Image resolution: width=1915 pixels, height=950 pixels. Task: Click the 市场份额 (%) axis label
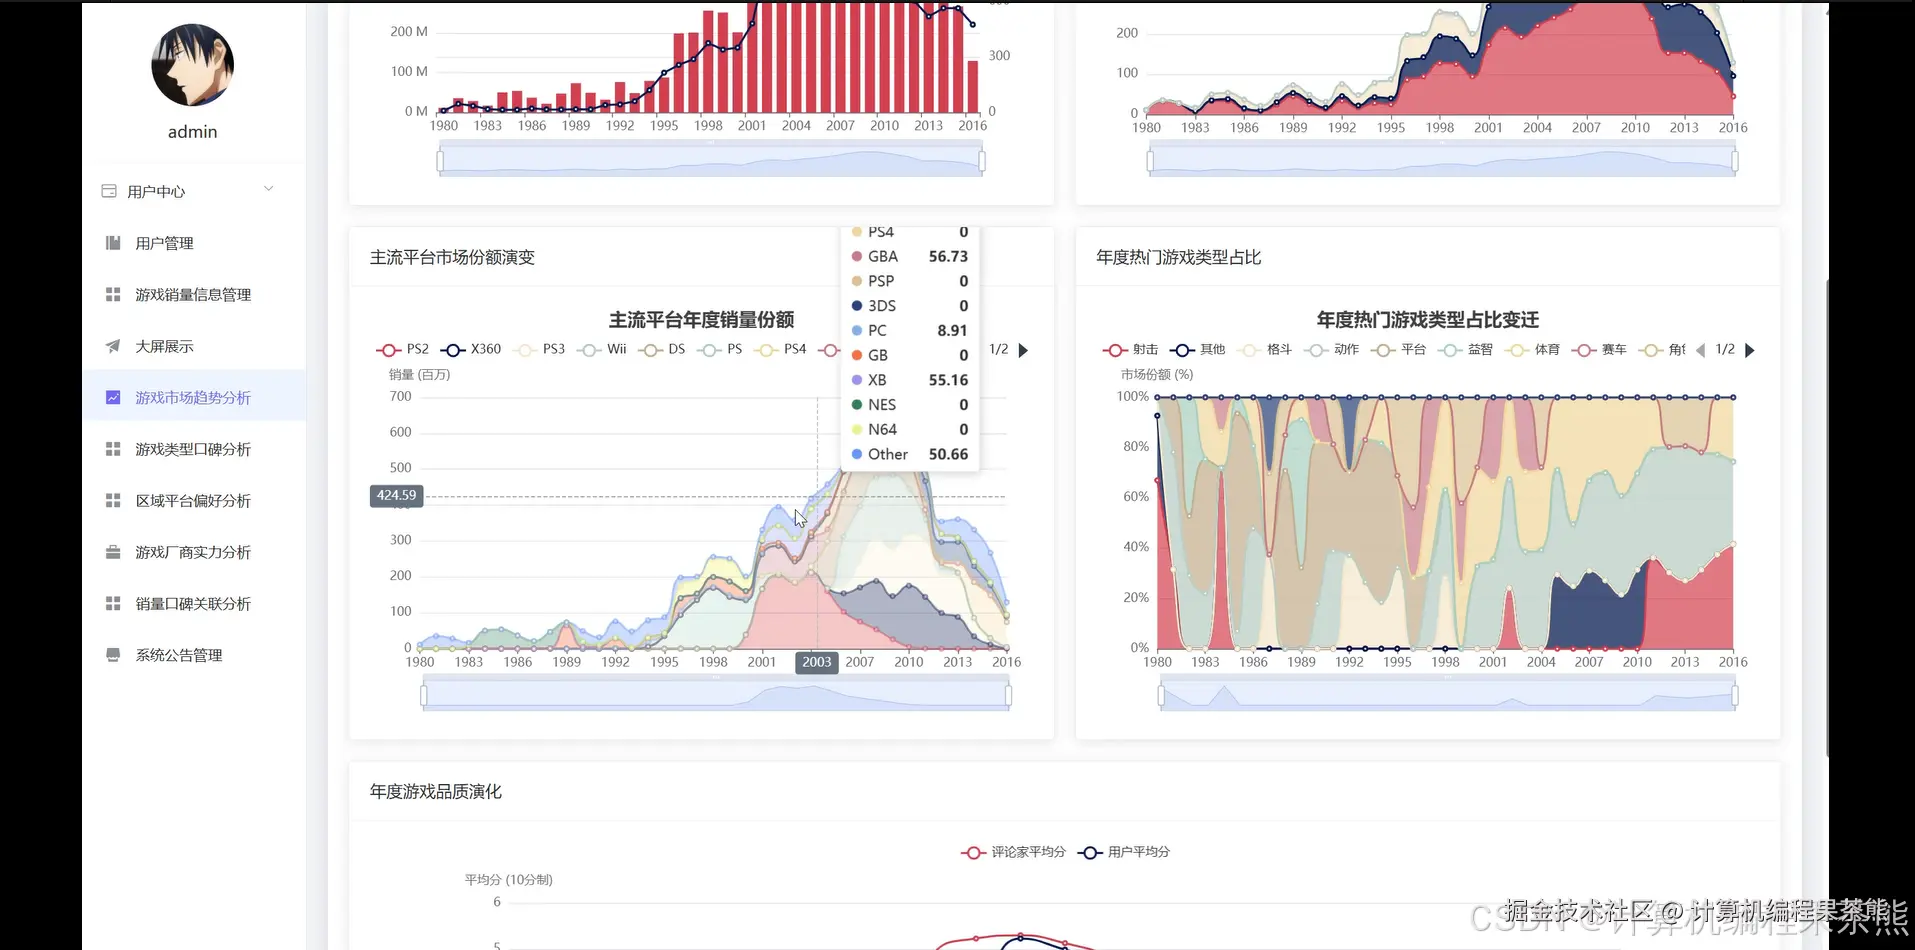(x=1157, y=375)
